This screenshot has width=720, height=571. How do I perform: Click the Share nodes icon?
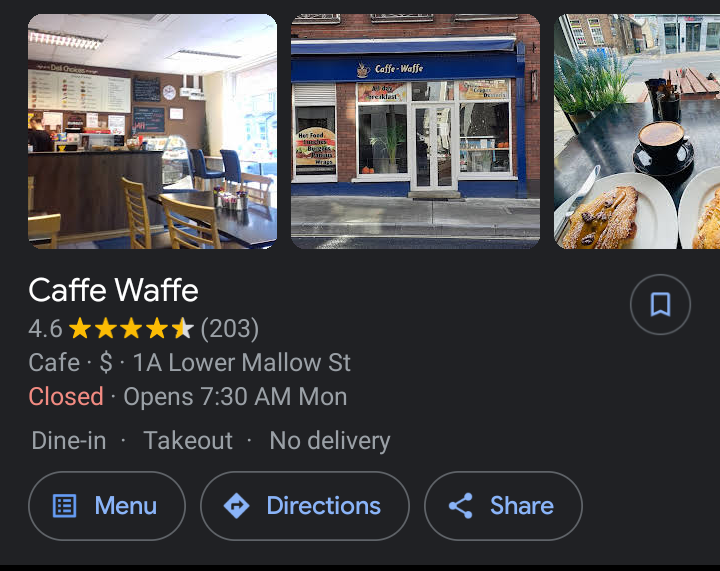tap(461, 506)
